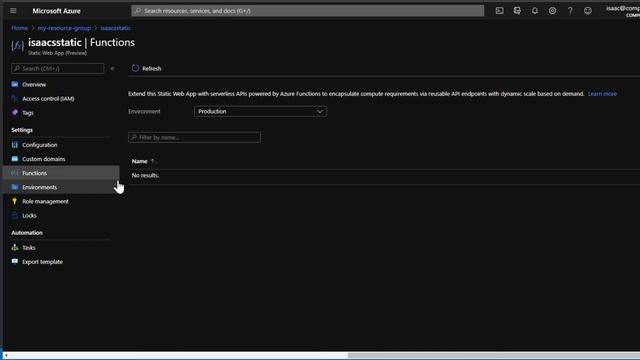Viewport: 640px width, 360px height.
Task: Open Role management page
Action: coord(45,202)
